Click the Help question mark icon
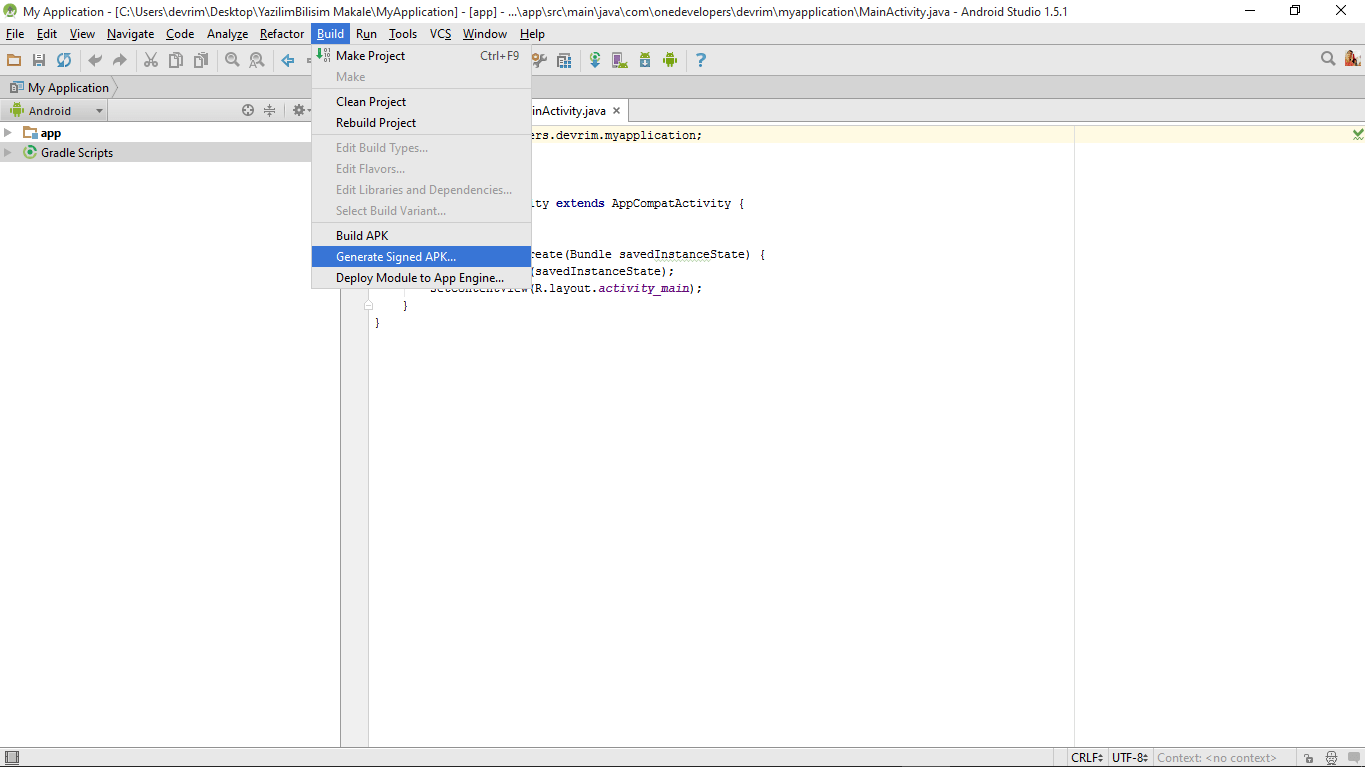 click(x=700, y=60)
